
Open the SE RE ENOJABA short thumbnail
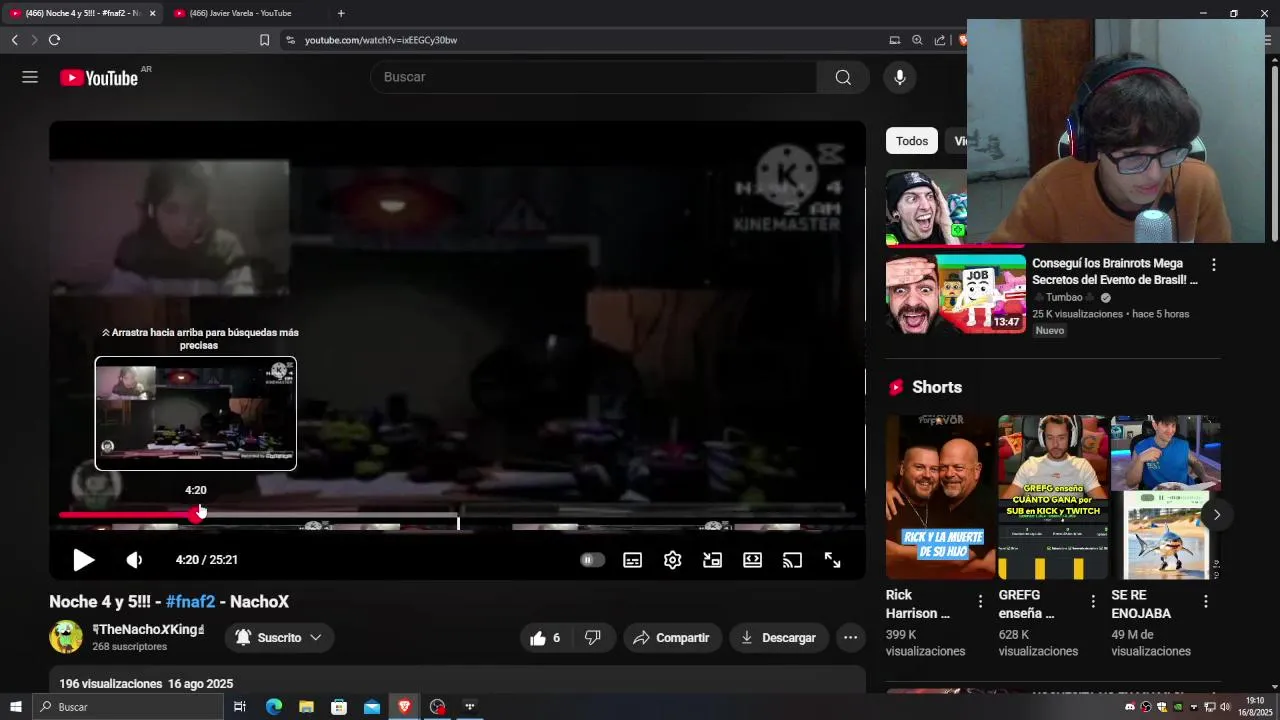(x=1166, y=497)
